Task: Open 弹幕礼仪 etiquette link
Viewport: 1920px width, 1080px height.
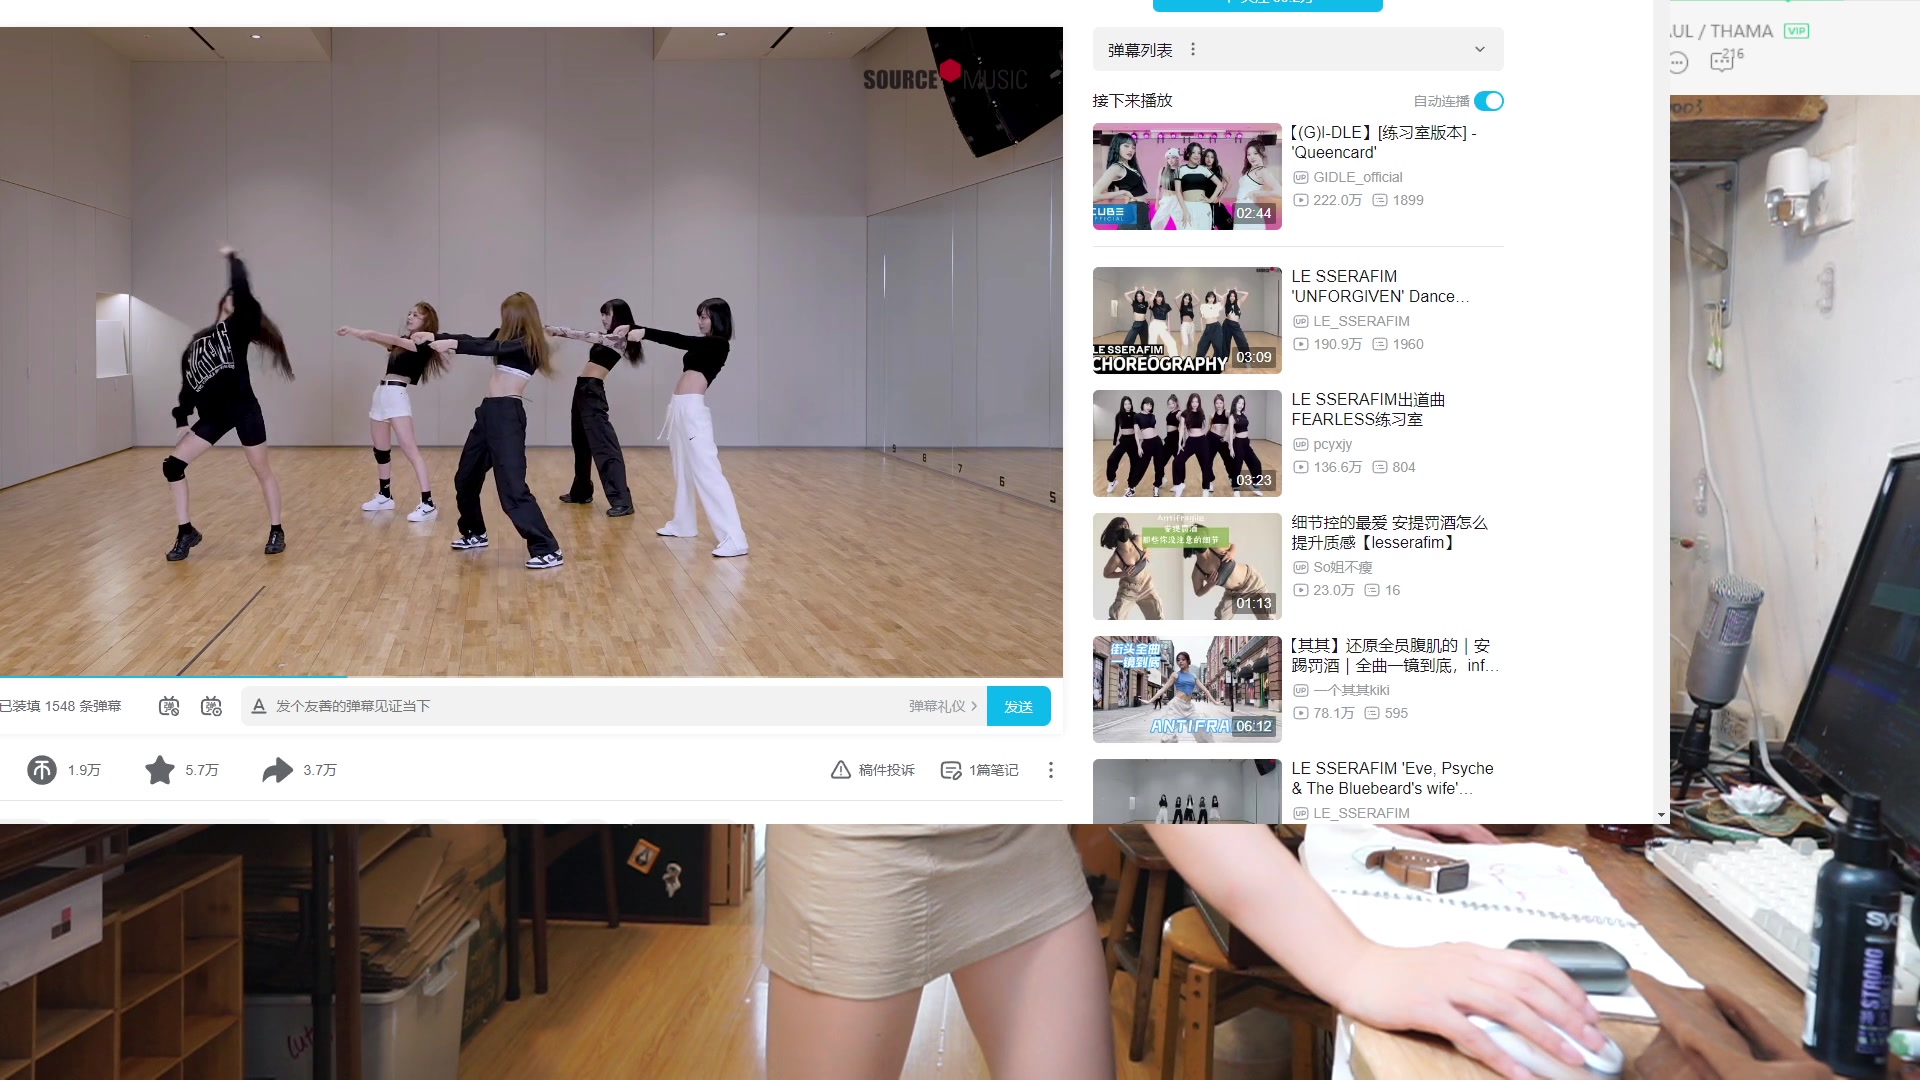Action: (x=942, y=706)
